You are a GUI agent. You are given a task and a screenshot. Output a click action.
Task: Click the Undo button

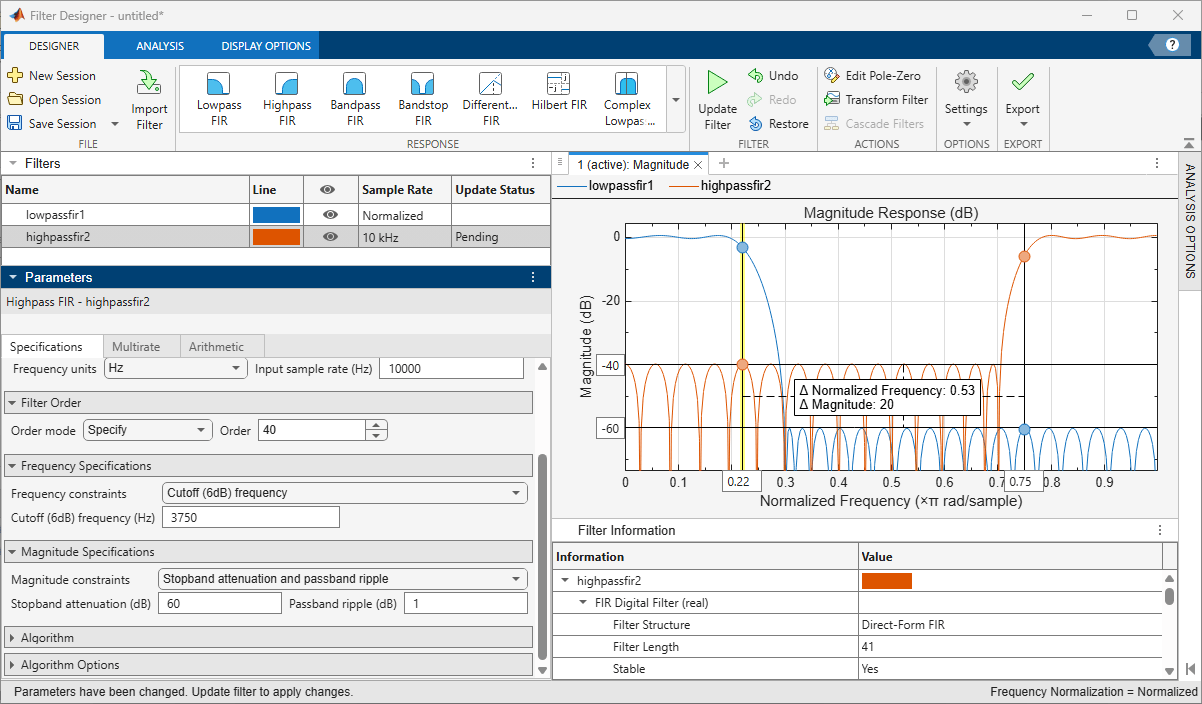(773, 75)
